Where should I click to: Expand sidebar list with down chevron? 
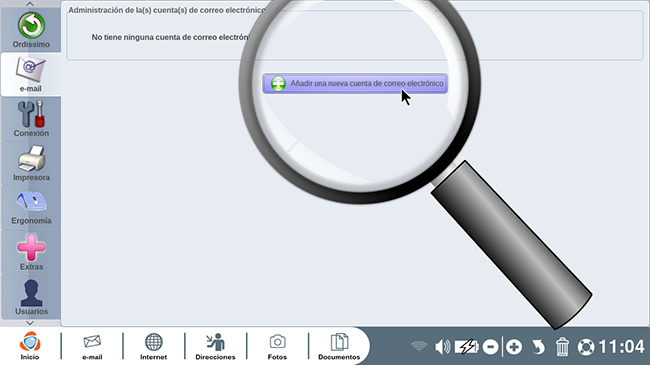30,323
